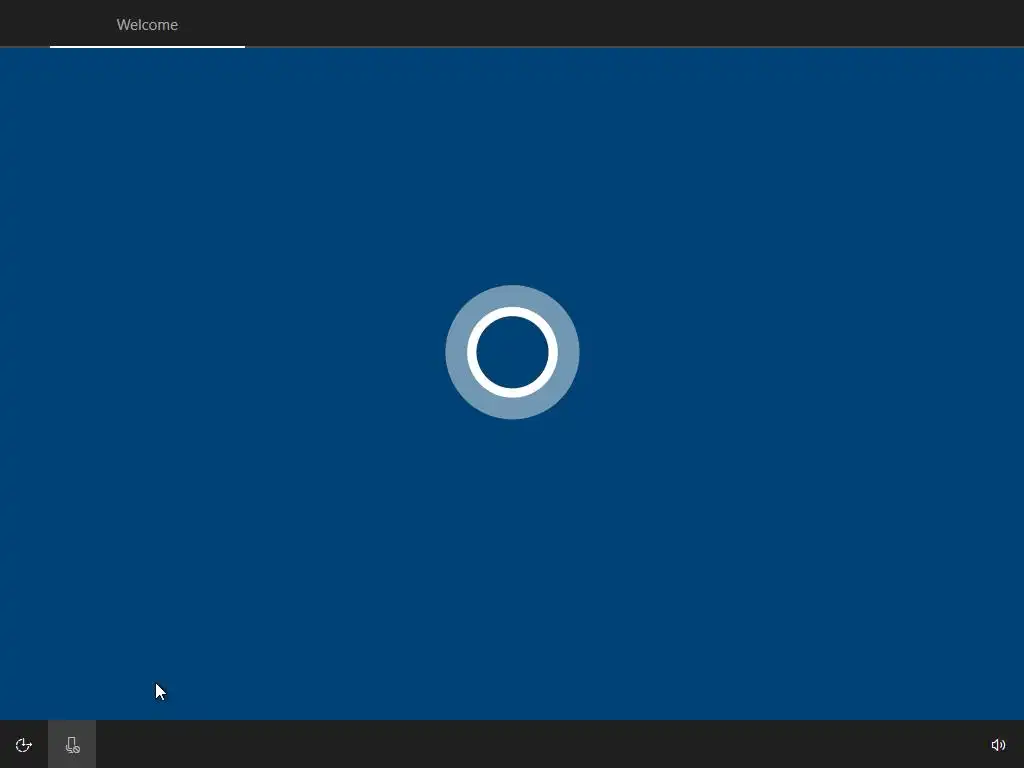Select the Welcome tab

coord(147,25)
